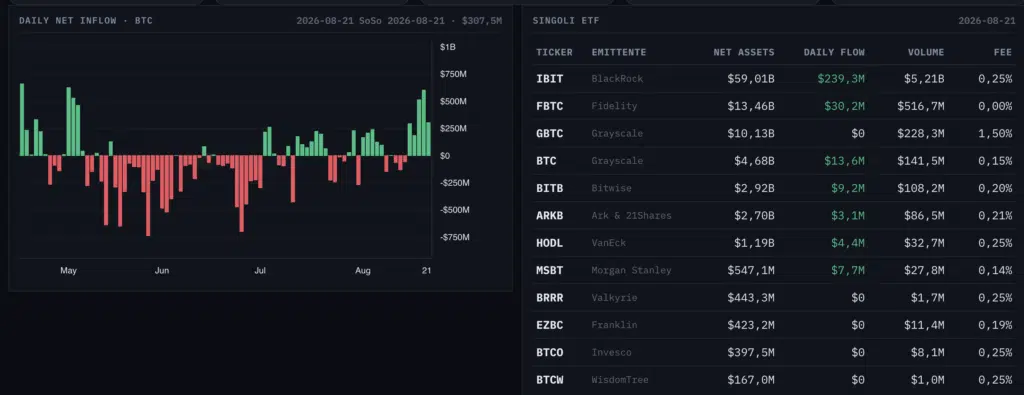
Task: Click the VOLUME column header
Action: pyautogui.click(x=926, y=52)
